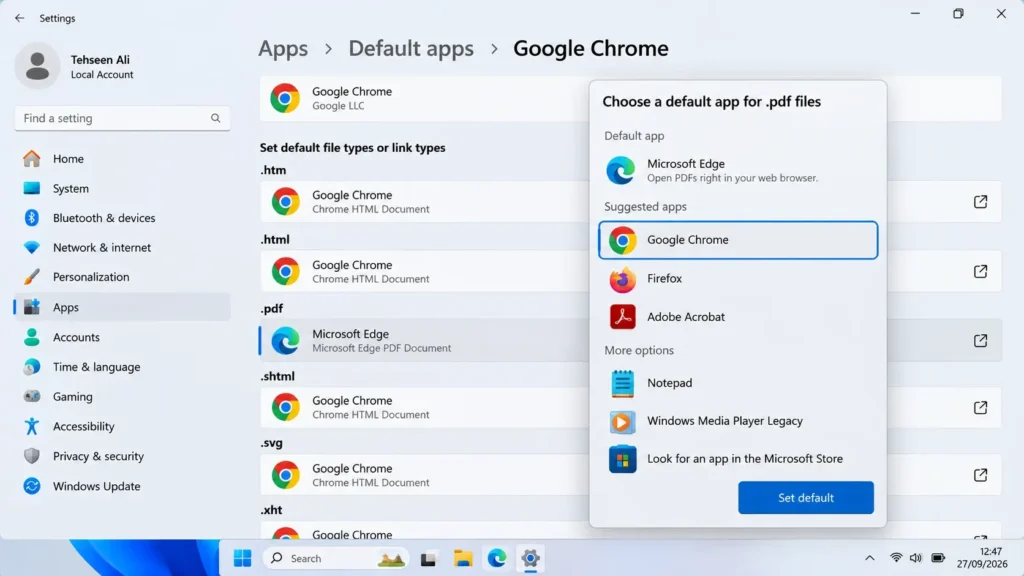This screenshot has height=576, width=1024.
Task: Open the Windows Start menu
Action: coord(242,558)
